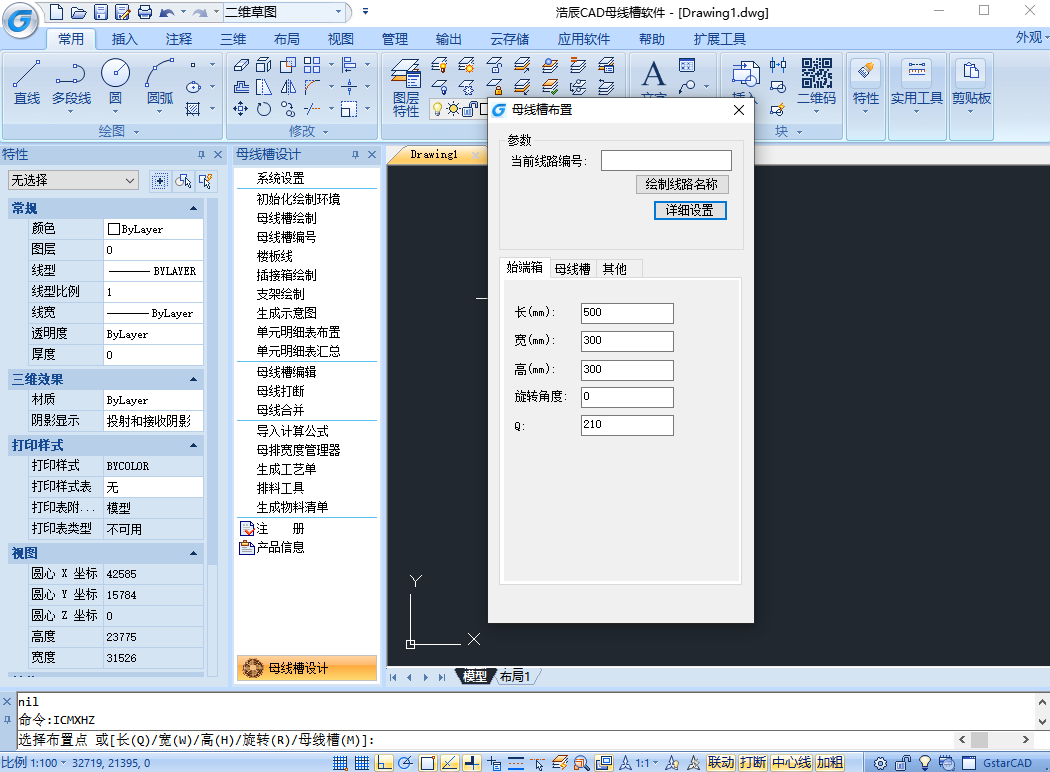The image size is (1050, 772).
Task: Click the 文字 text tool icon
Action: (653, 75)
